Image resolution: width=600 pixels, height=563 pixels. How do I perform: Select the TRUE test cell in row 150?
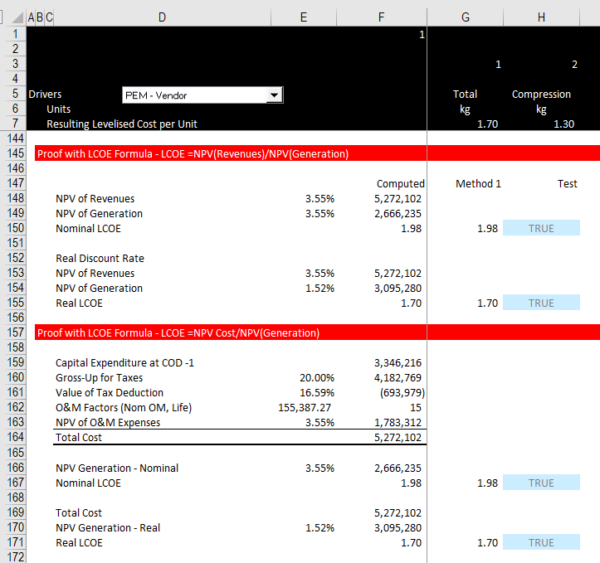pos(541,228)
